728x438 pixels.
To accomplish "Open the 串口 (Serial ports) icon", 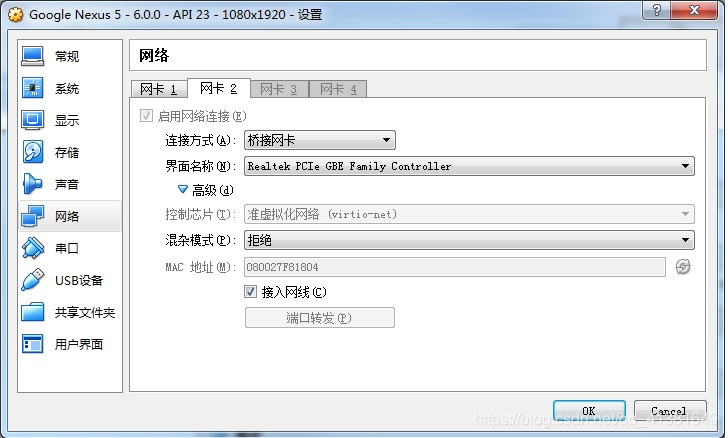I will (32, 248).
